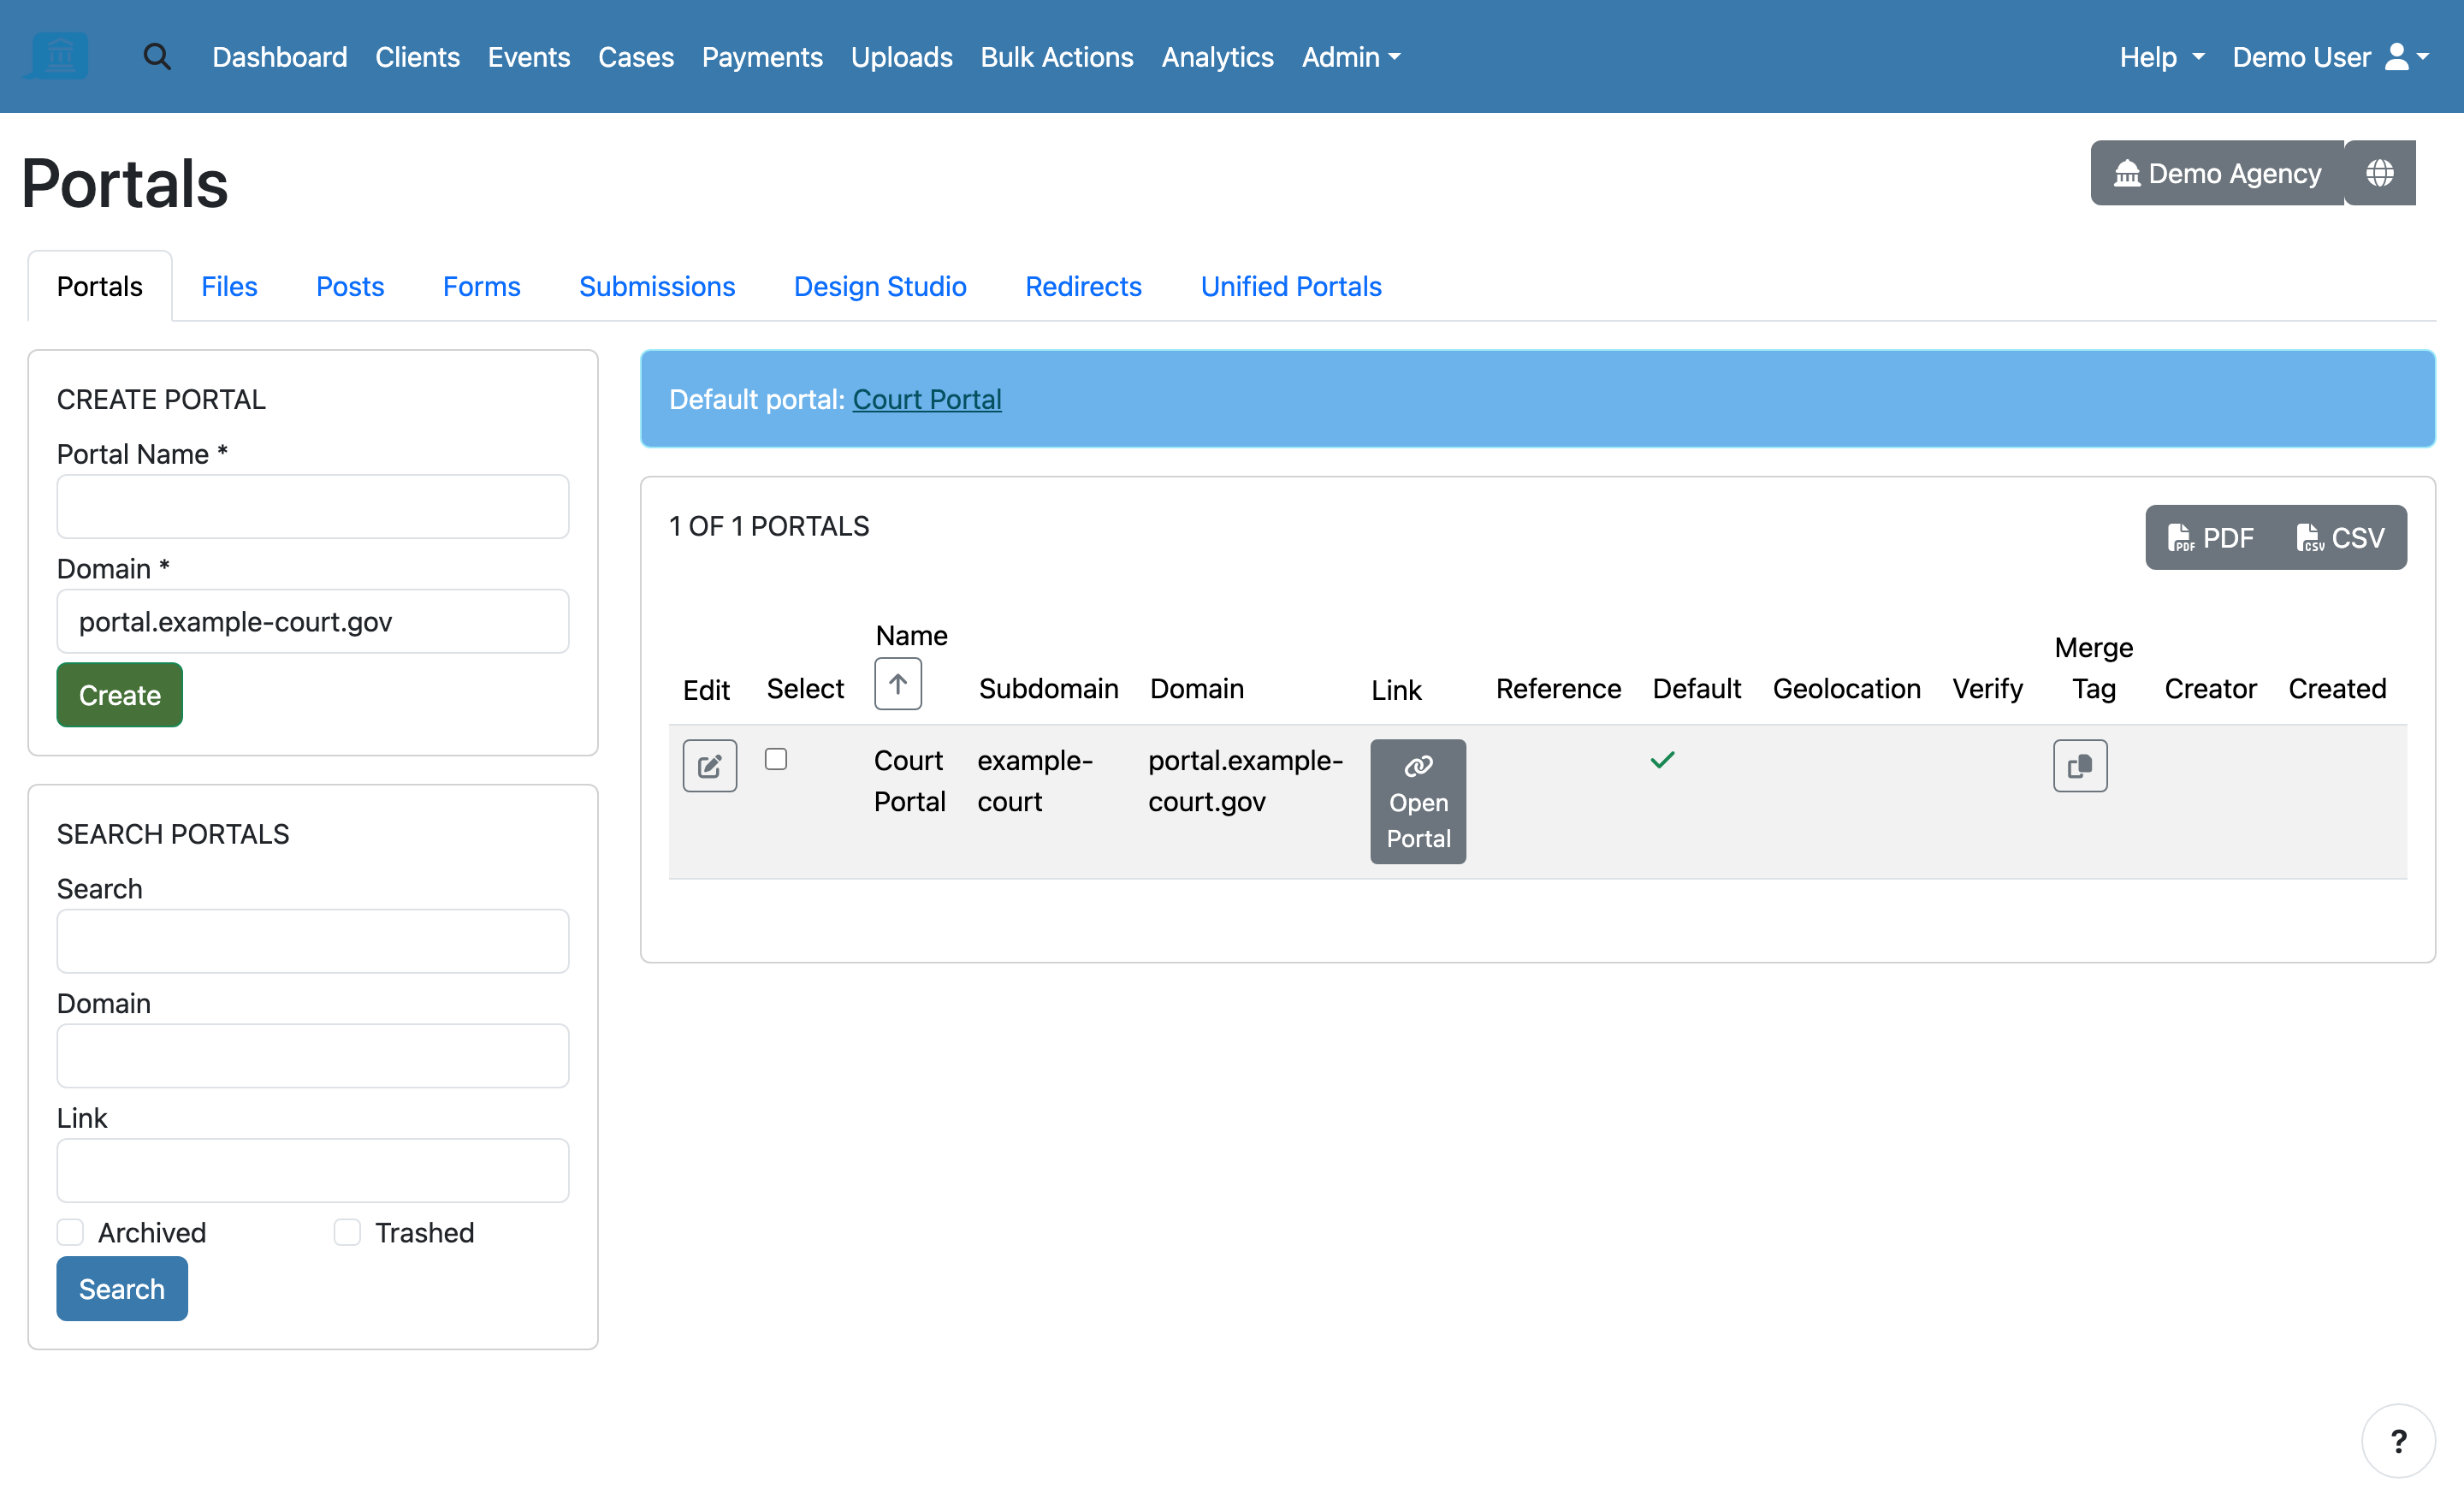Open Events from the navbar
The image size is (2464, 1506).
coord(529,57)
